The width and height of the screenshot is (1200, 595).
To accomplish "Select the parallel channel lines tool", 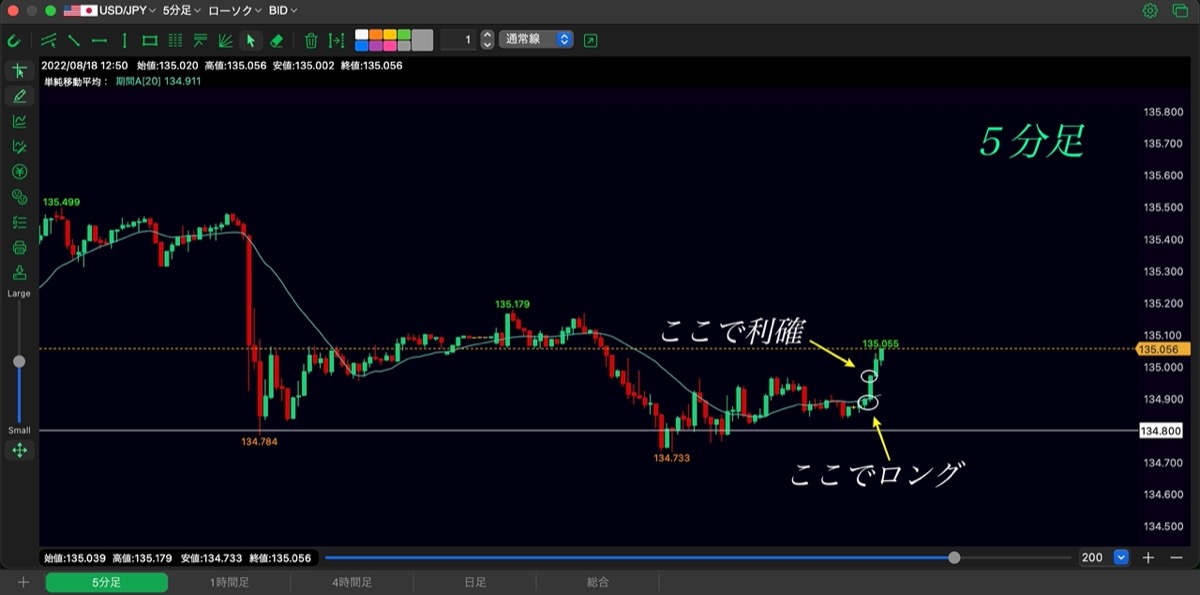I will pyautogui.click(x=49, y=40).
